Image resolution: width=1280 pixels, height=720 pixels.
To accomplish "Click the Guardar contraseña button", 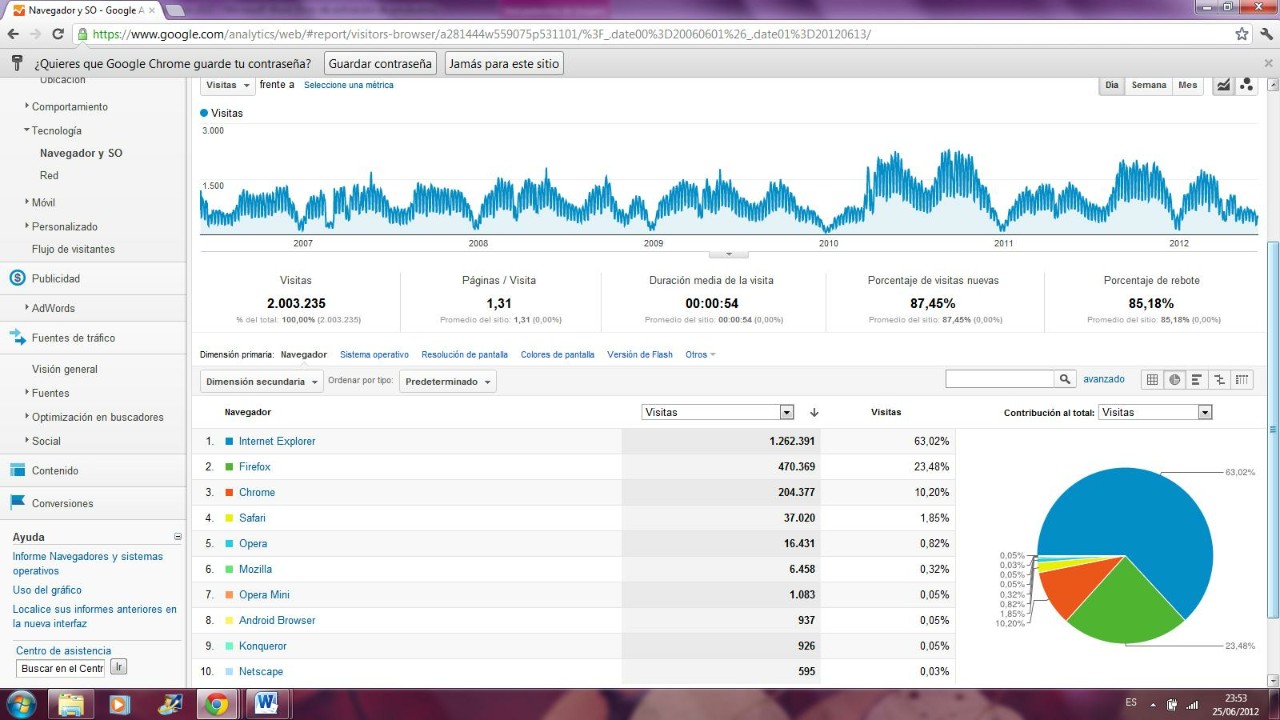I will point(380,63).
